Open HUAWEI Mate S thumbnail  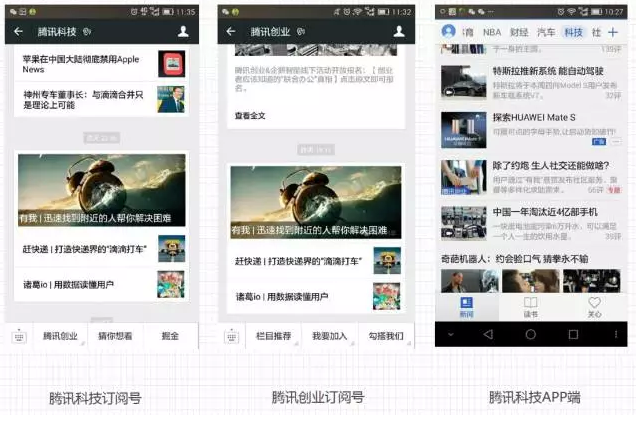point(464,130)
